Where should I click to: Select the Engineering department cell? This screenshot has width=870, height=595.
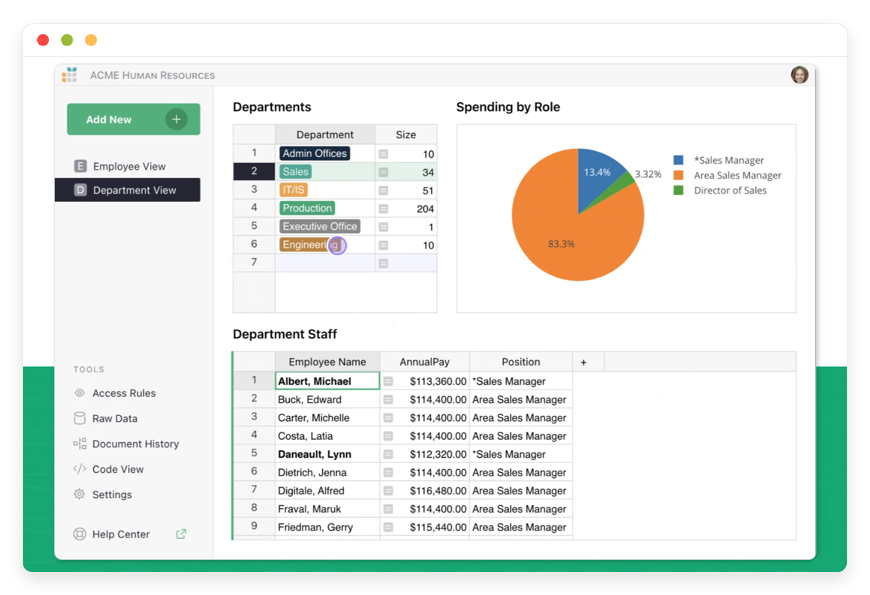click(x=325, y=245)
